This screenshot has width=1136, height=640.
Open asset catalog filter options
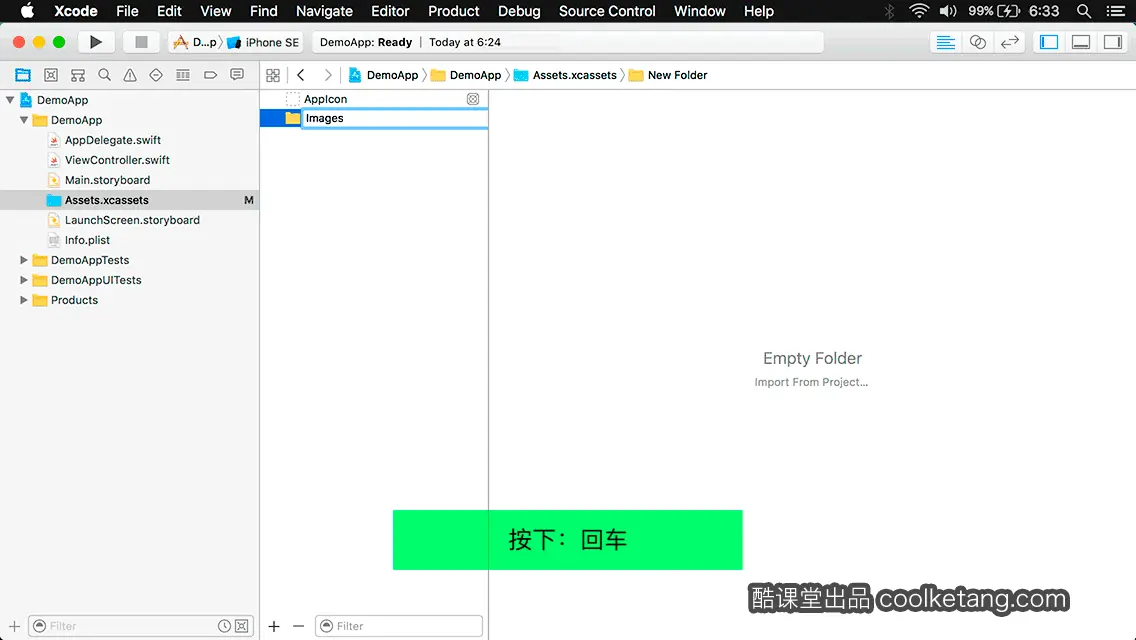327,626
